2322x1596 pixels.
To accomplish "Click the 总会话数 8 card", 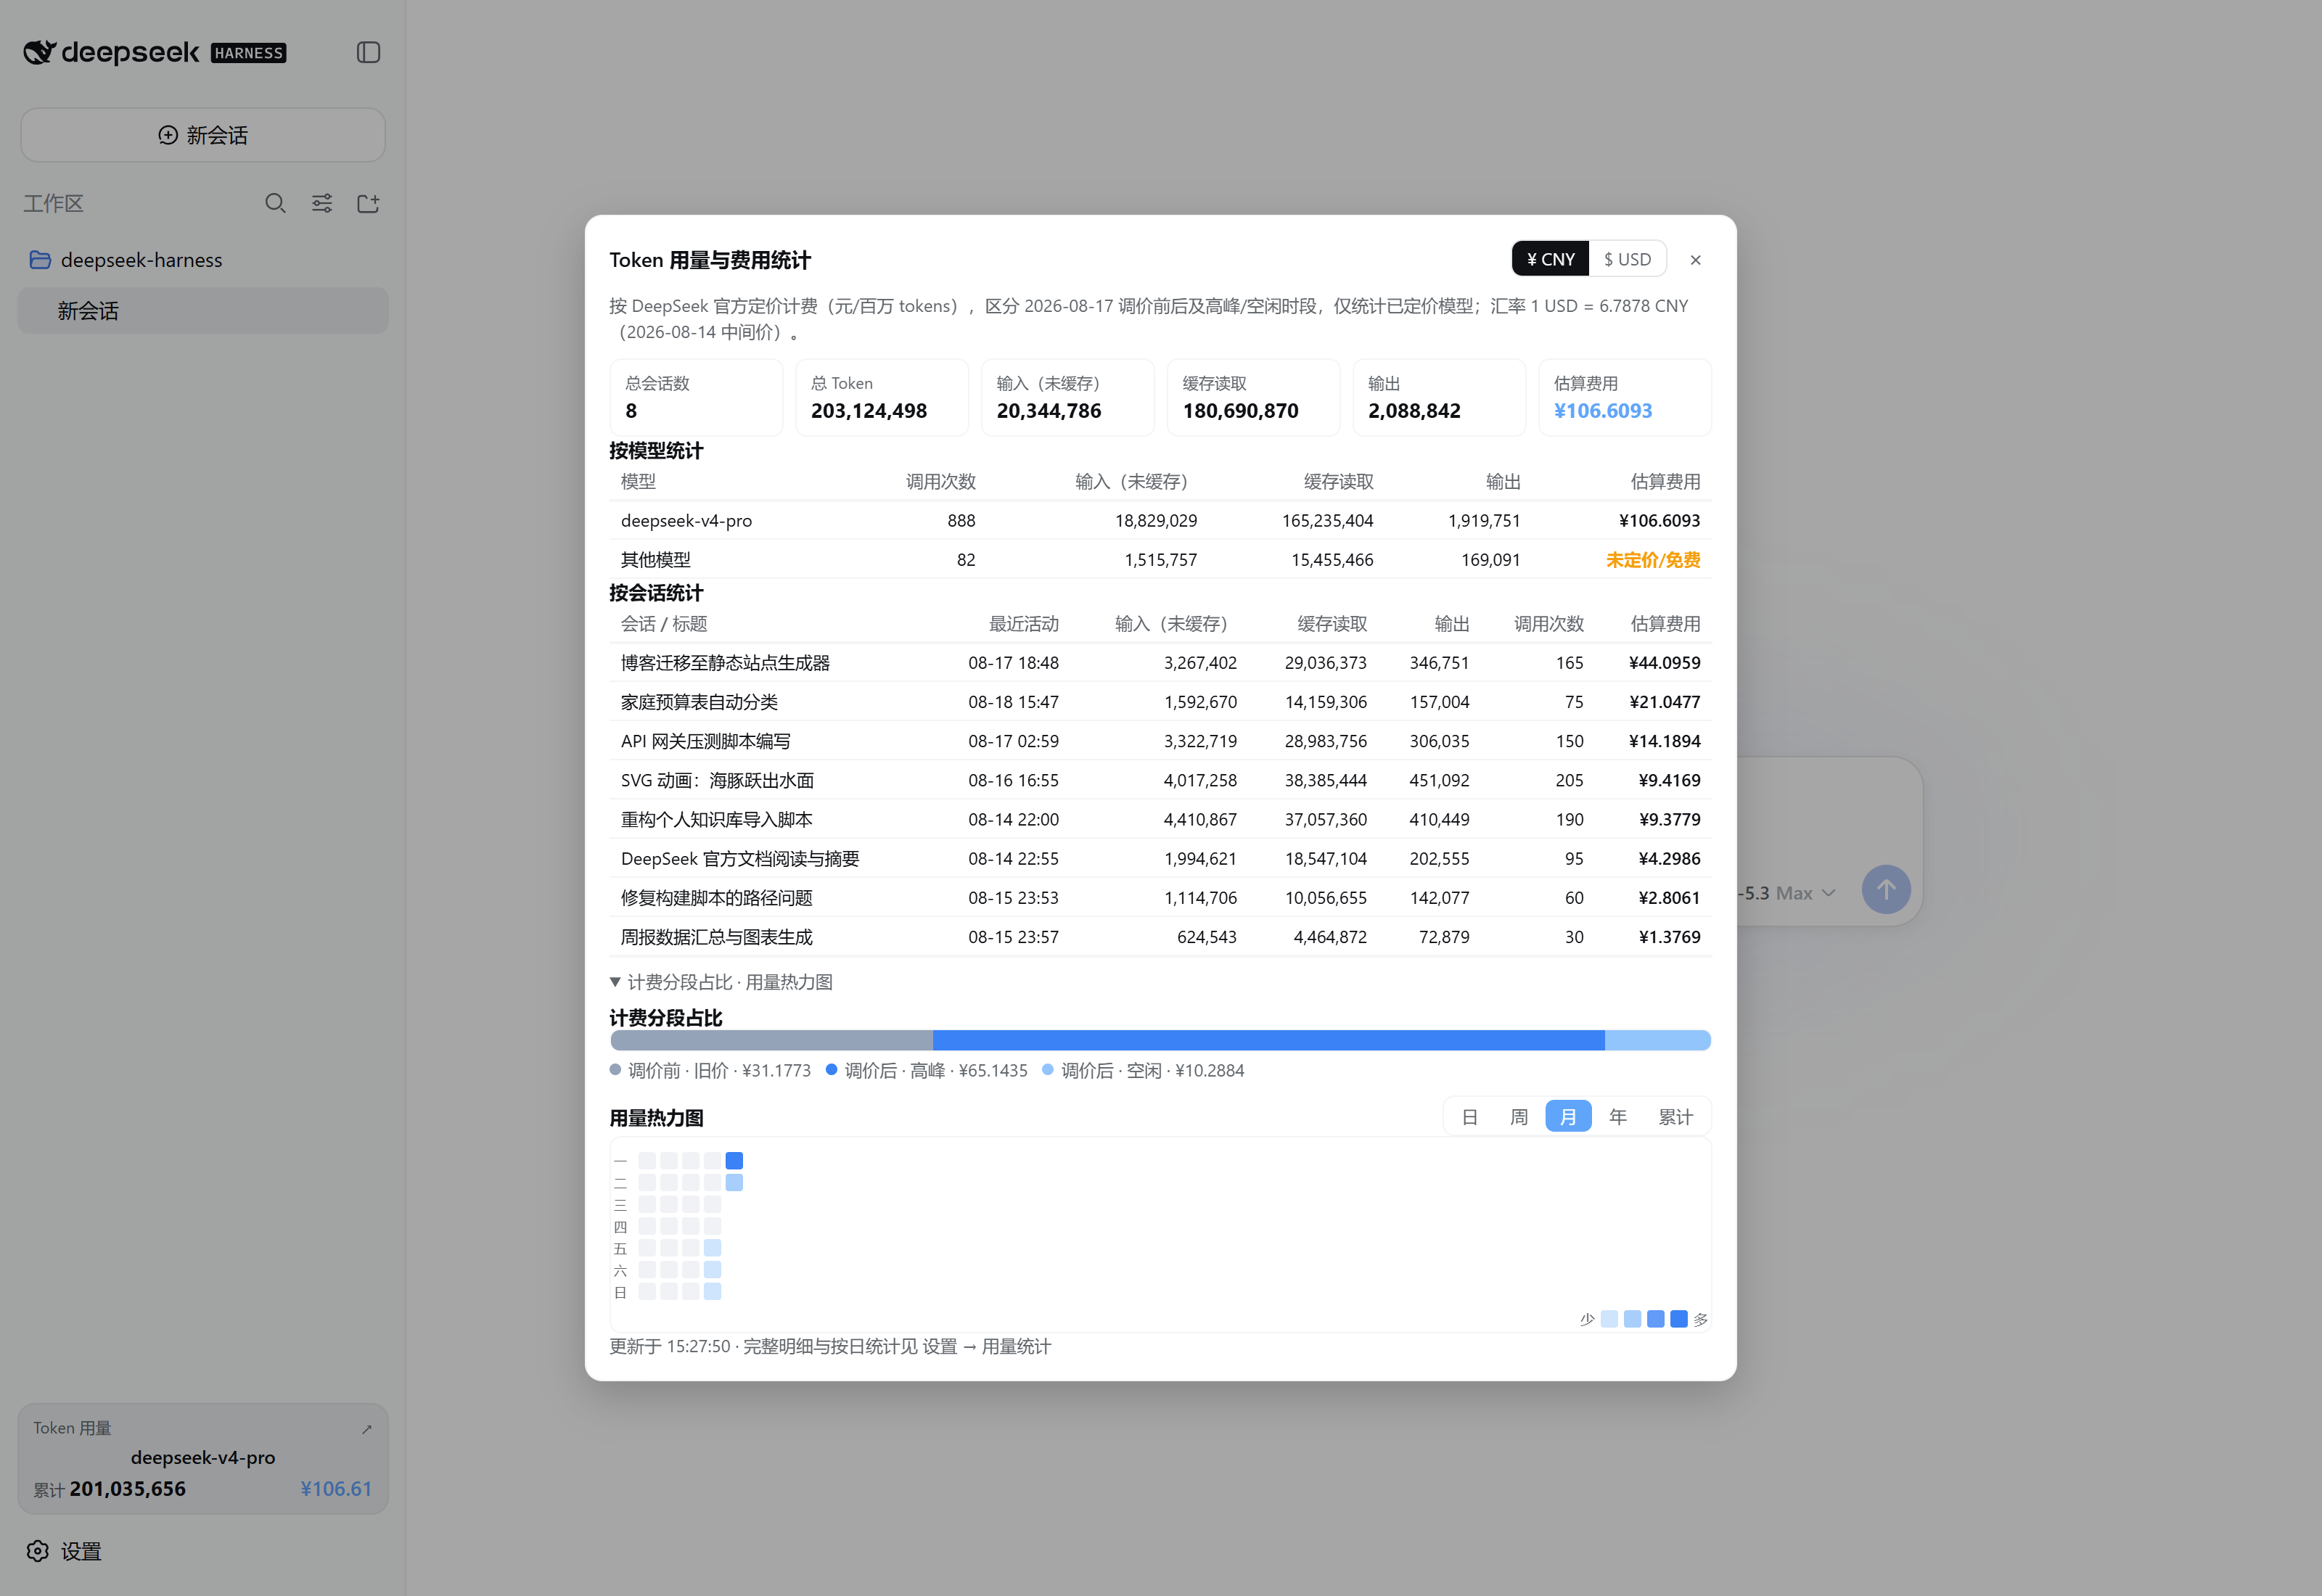I will point(696,397).
